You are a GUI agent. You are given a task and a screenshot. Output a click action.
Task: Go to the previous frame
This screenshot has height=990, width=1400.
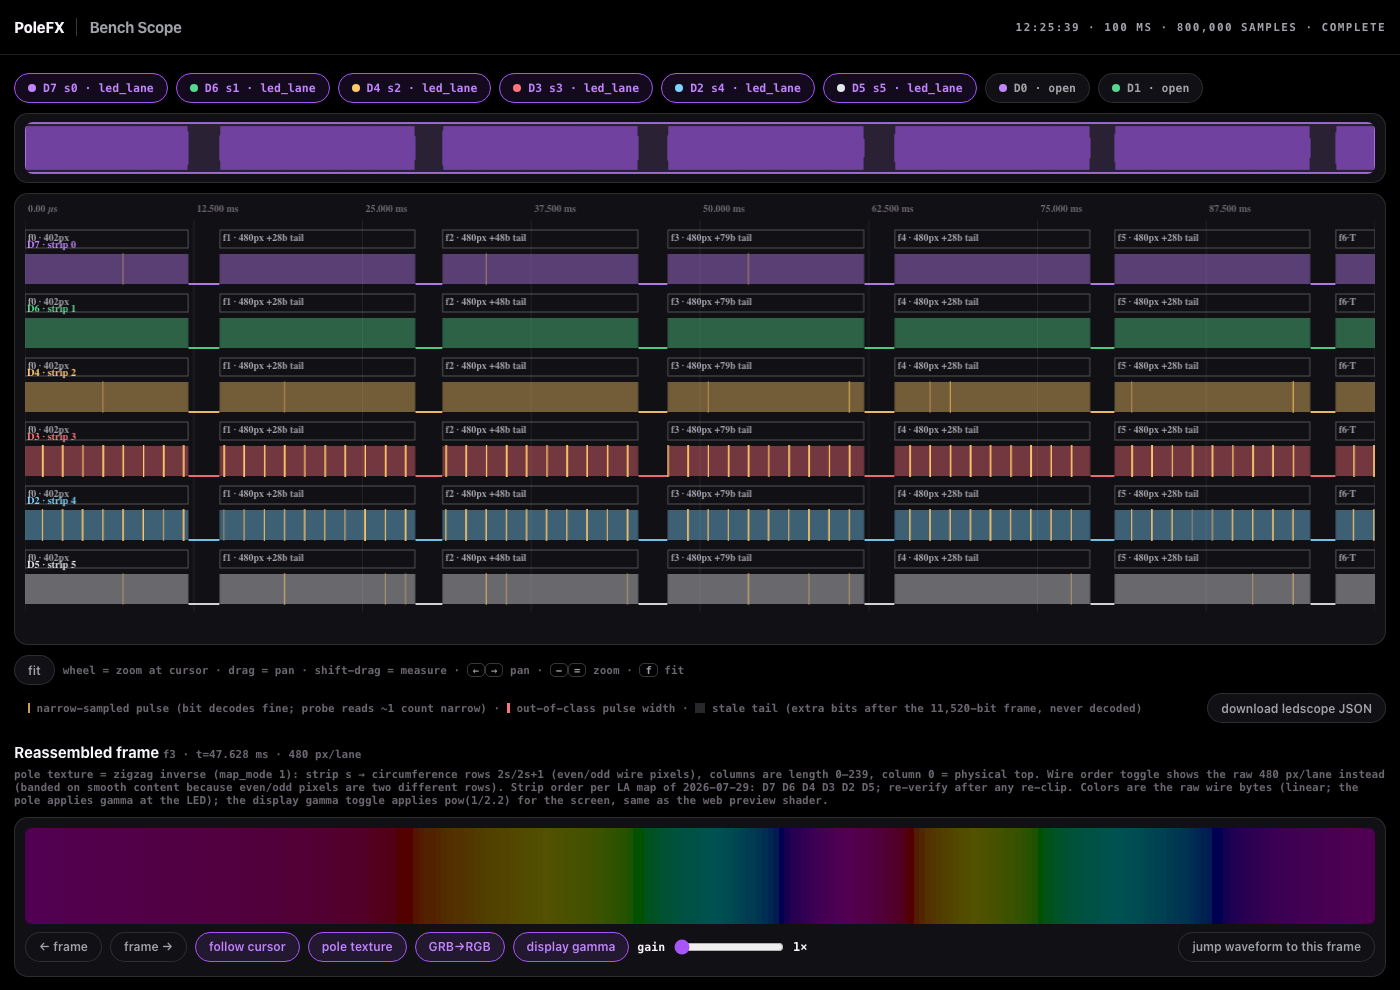click(63, 946)
